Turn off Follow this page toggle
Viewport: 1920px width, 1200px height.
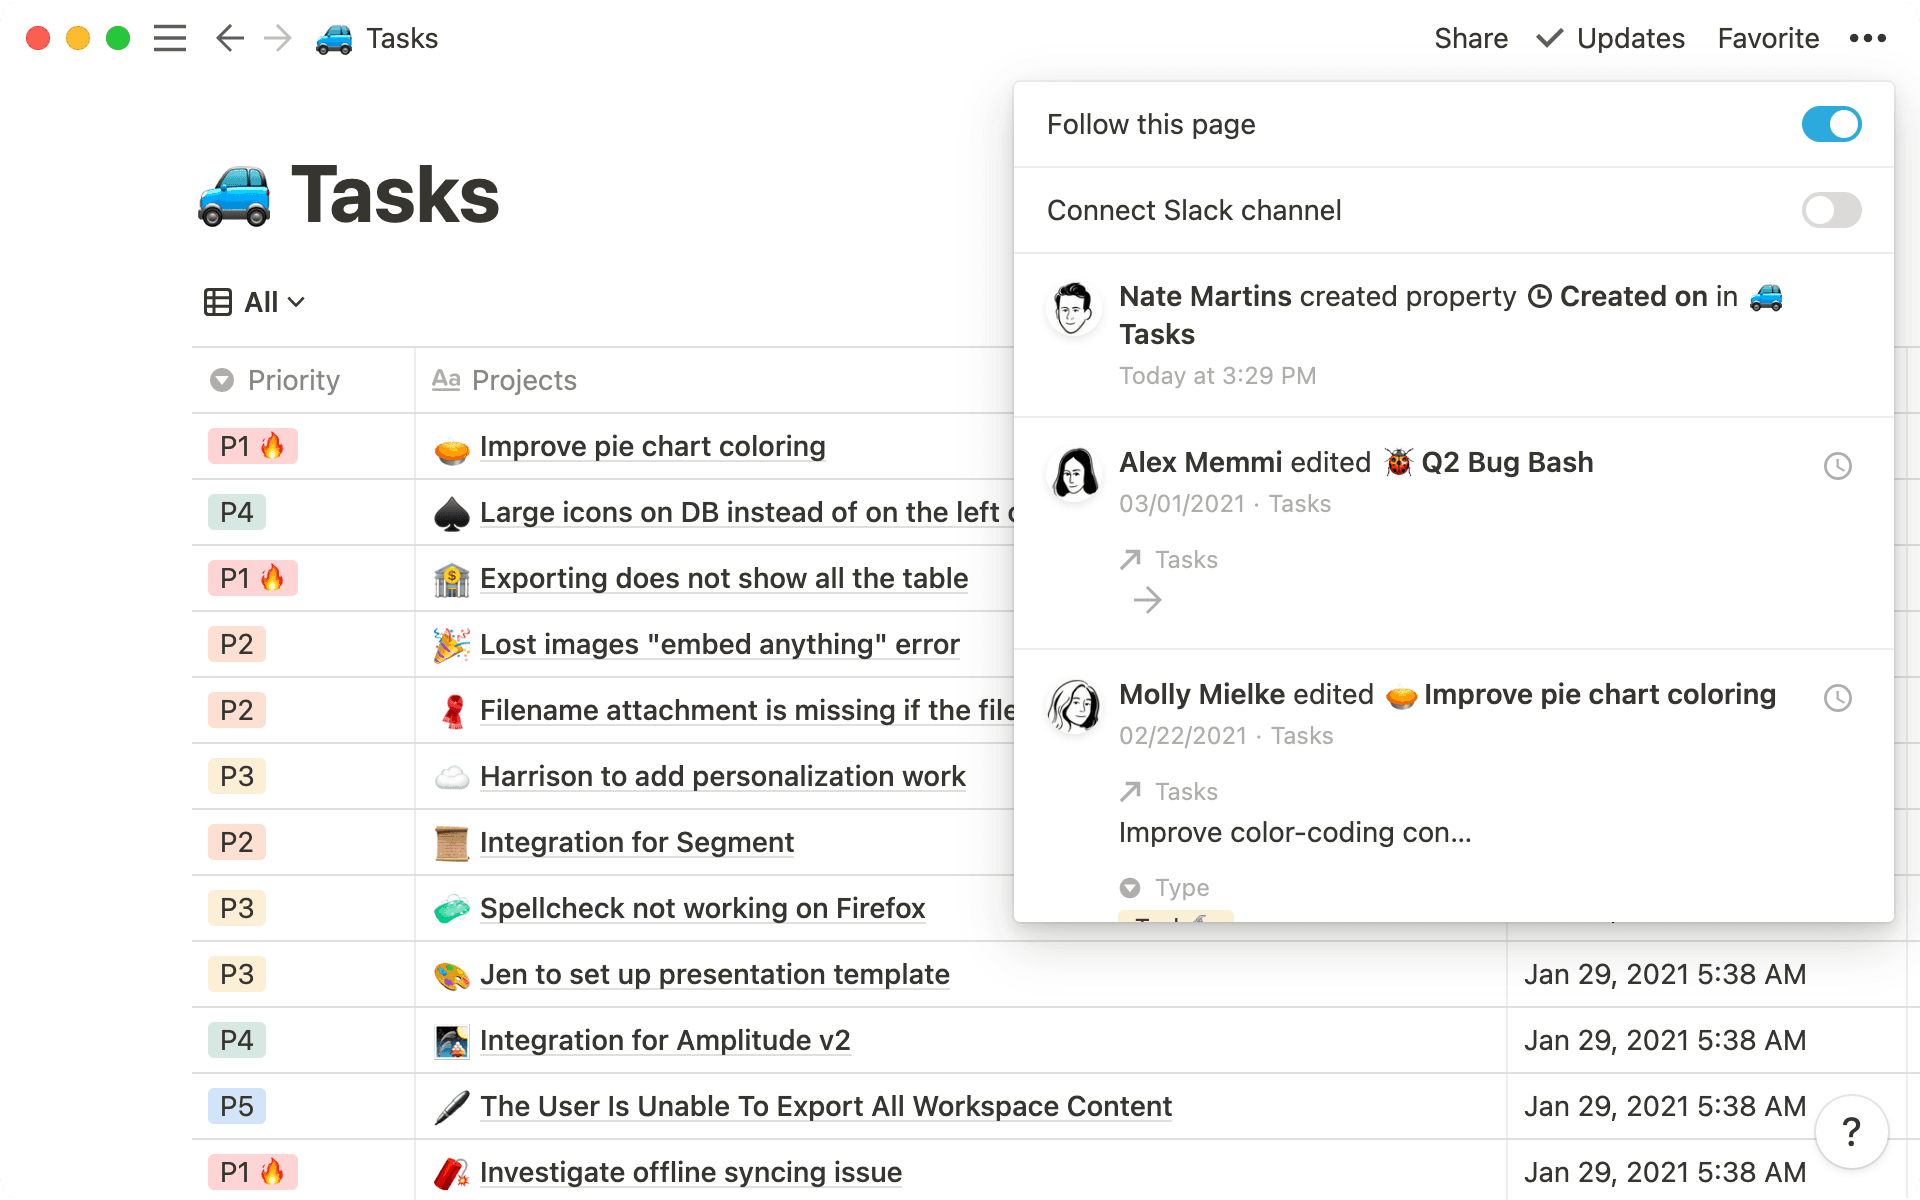click(x=1830, y=124)
